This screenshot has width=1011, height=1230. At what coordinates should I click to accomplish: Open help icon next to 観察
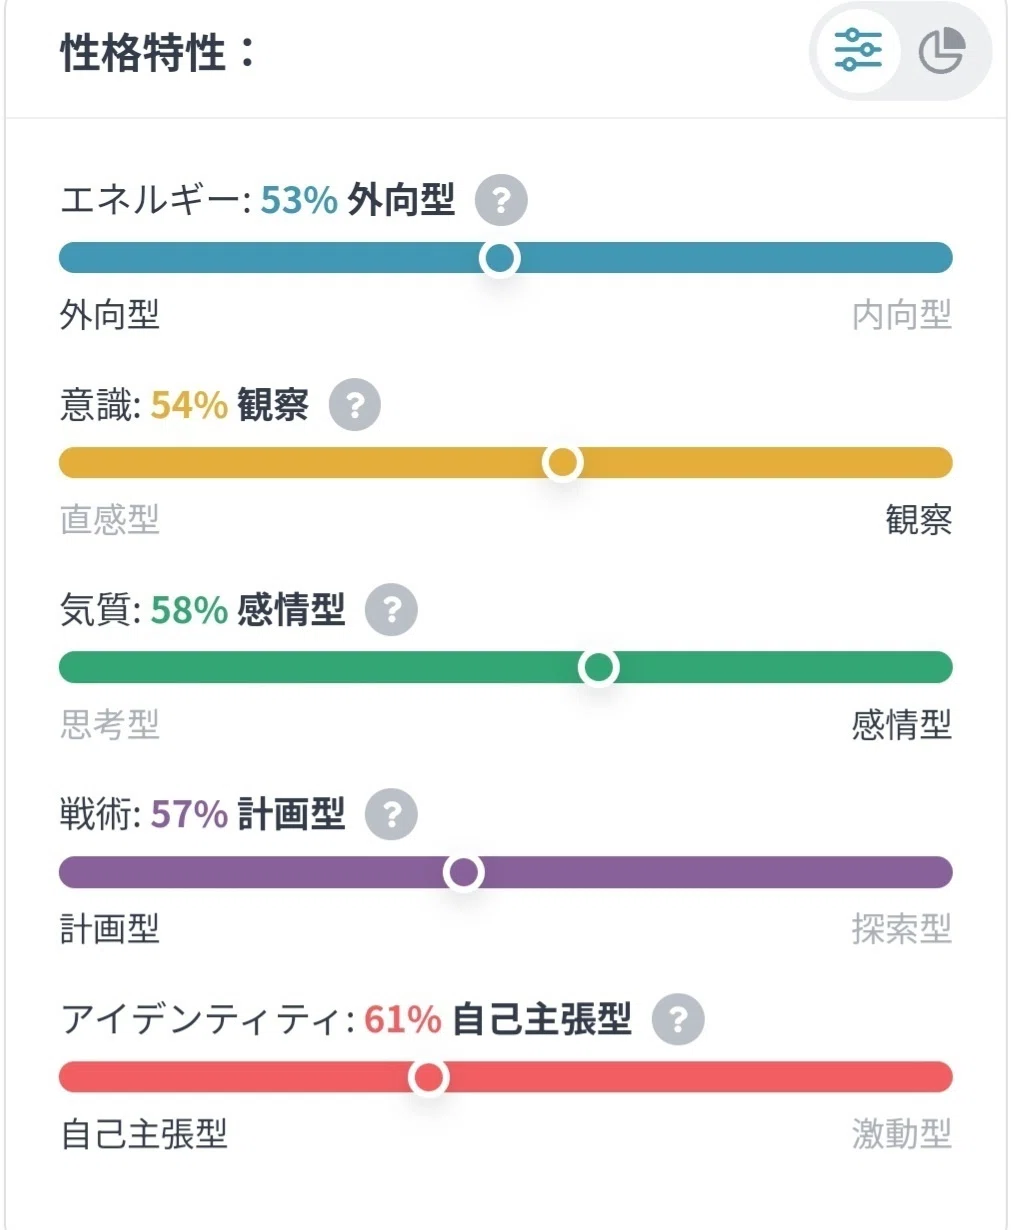point(355,405)
